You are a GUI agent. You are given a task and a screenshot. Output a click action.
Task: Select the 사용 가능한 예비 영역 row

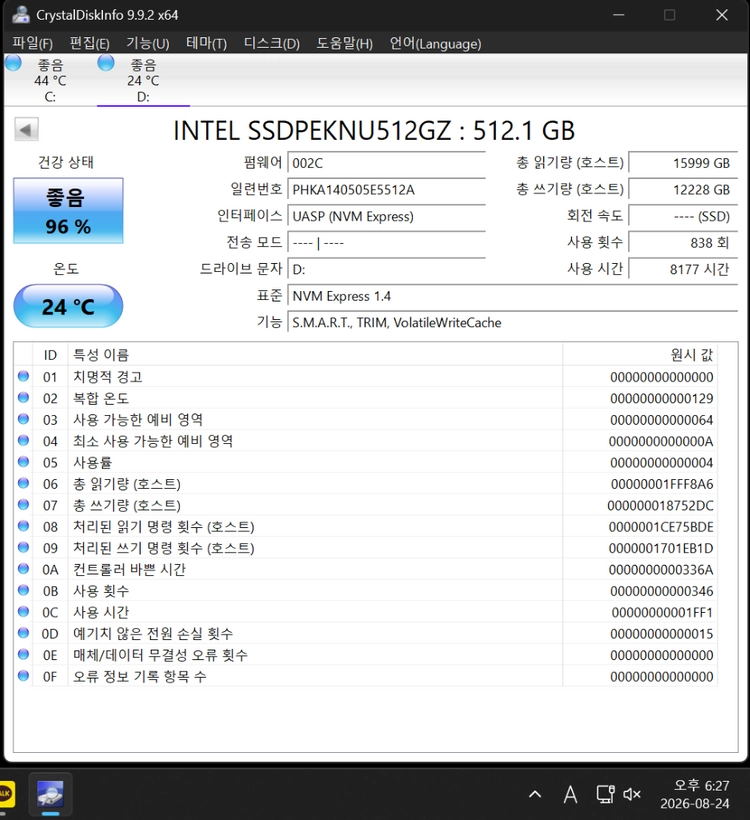tap(366, 419)
